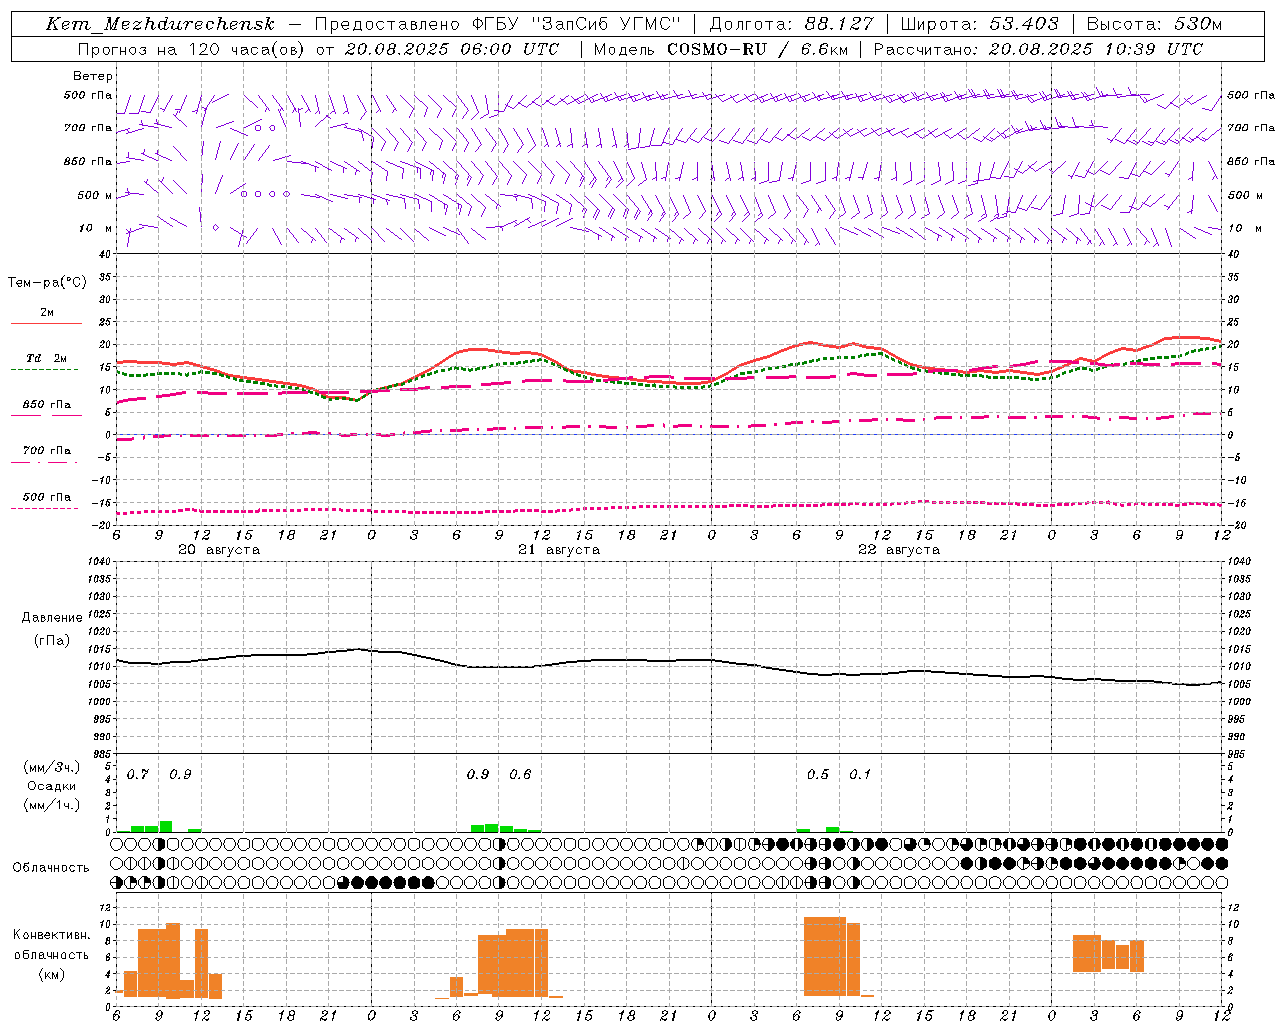Click the Конвективн. label of convective cloud panel
The image size is (1280, 1024).
tap(52, 935)
